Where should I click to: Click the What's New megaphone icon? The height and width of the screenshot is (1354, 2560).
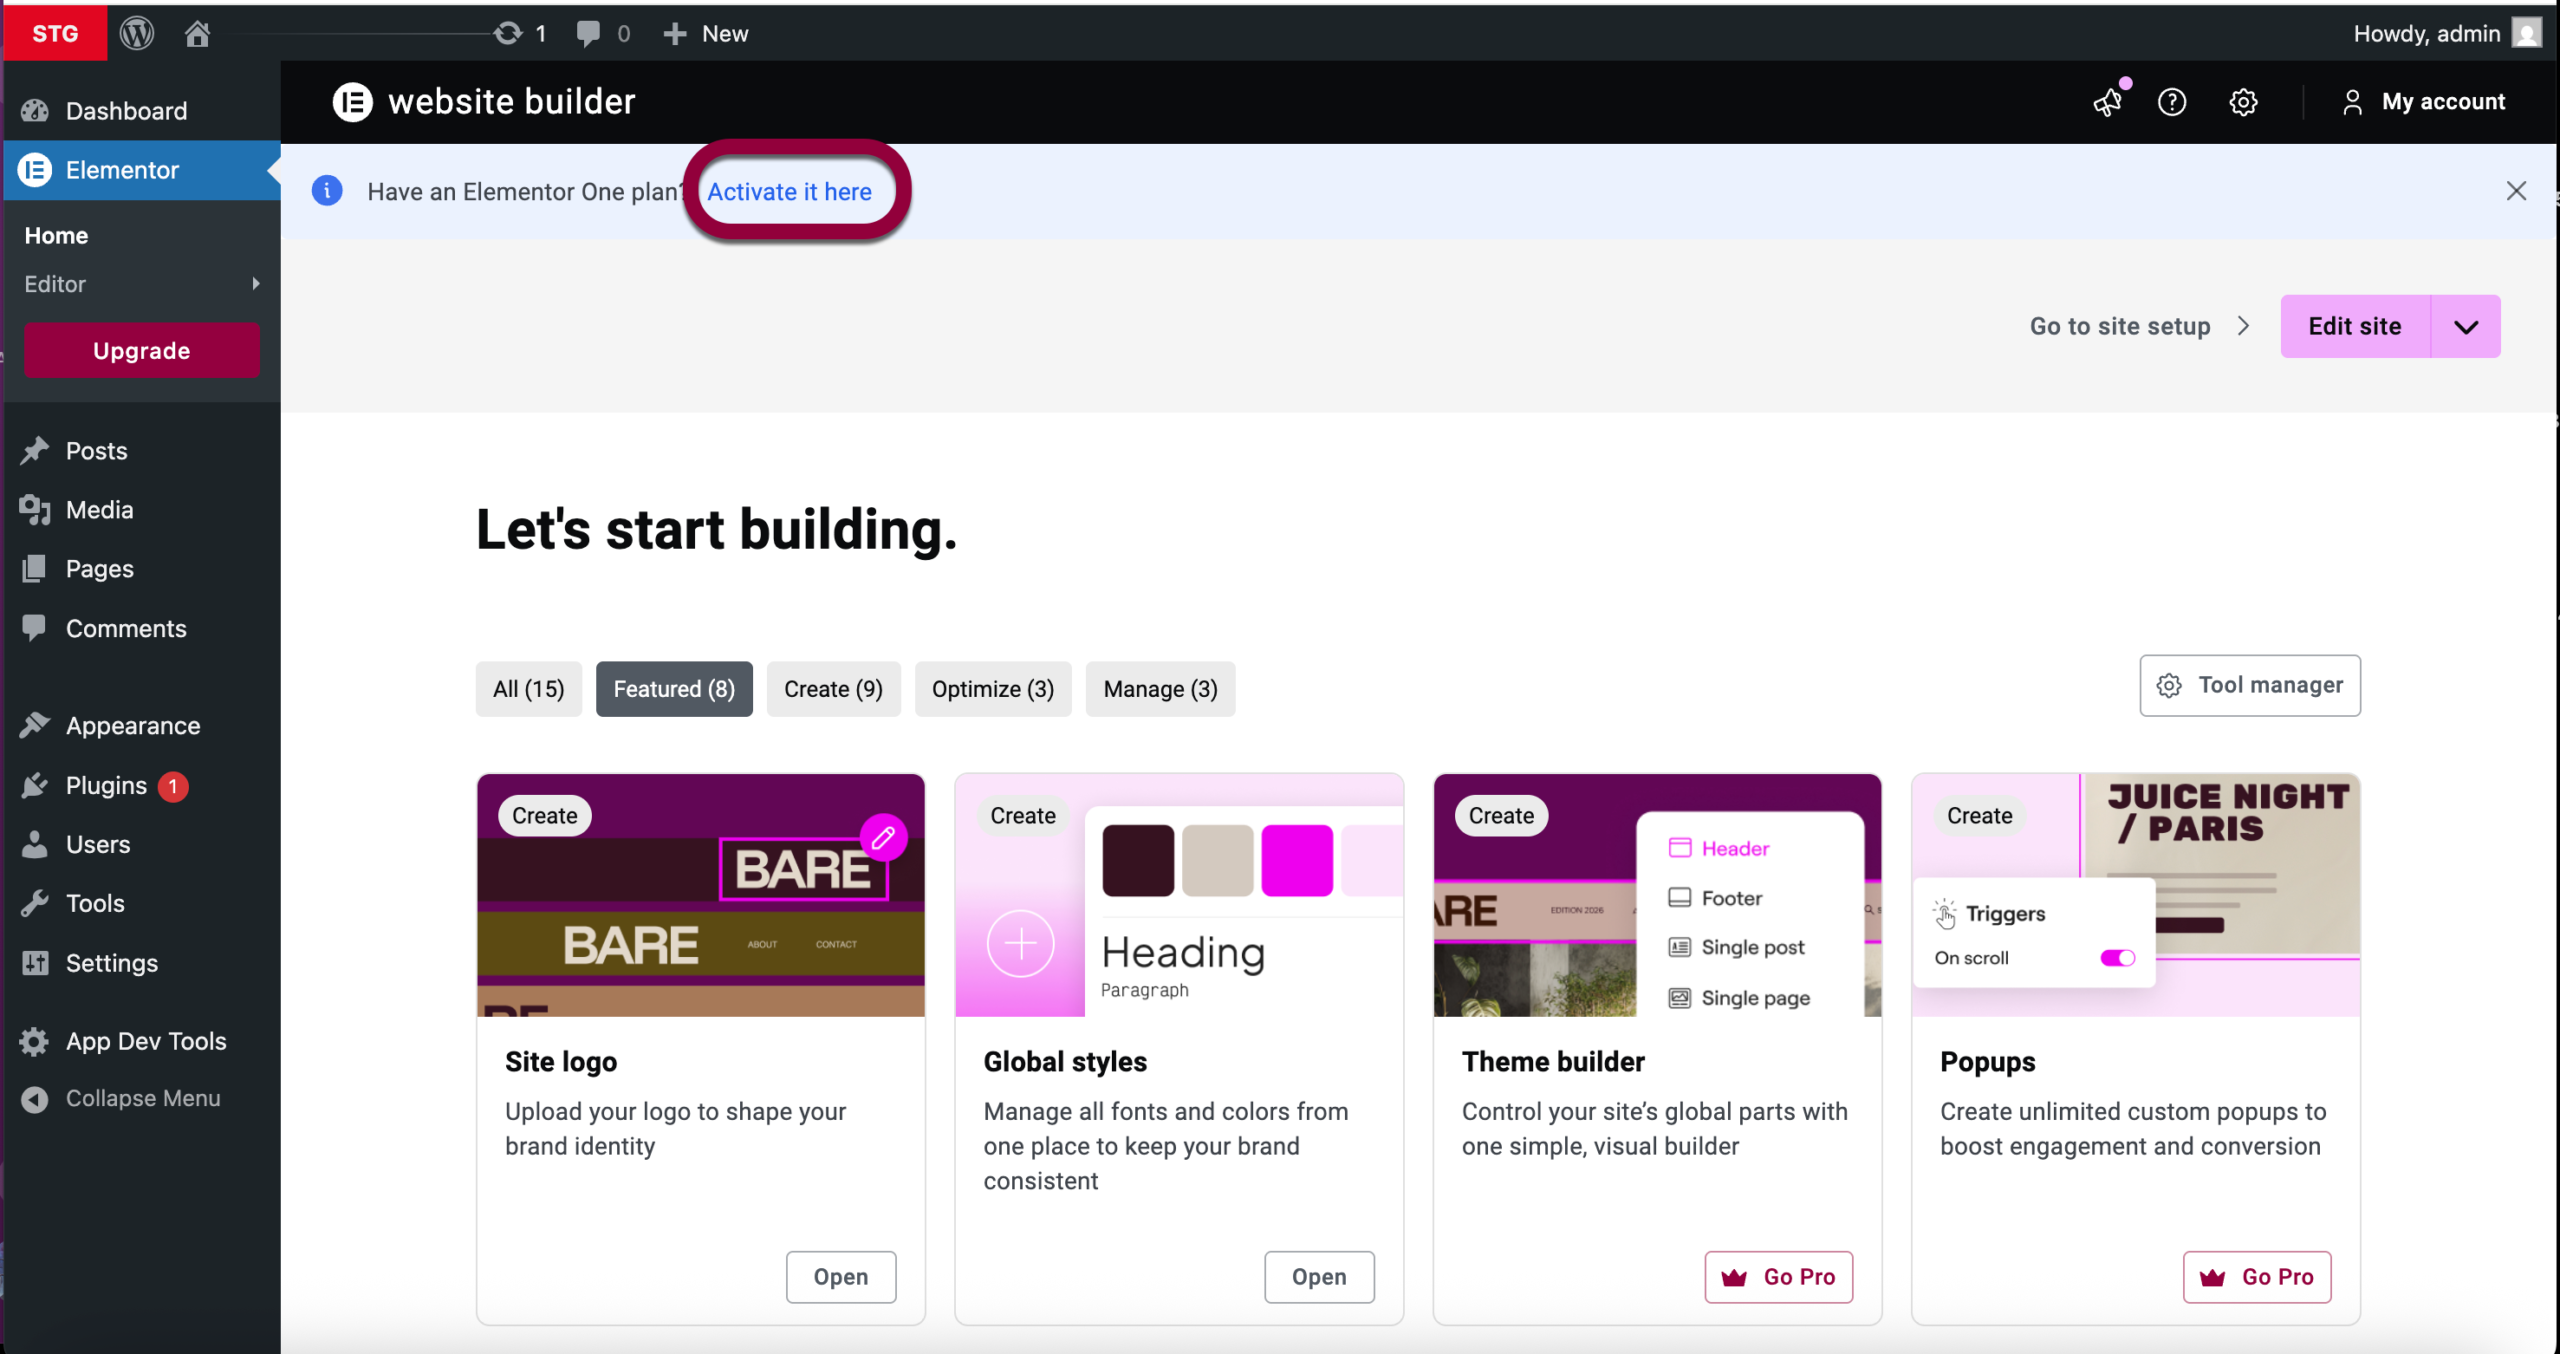point(2108,102)
